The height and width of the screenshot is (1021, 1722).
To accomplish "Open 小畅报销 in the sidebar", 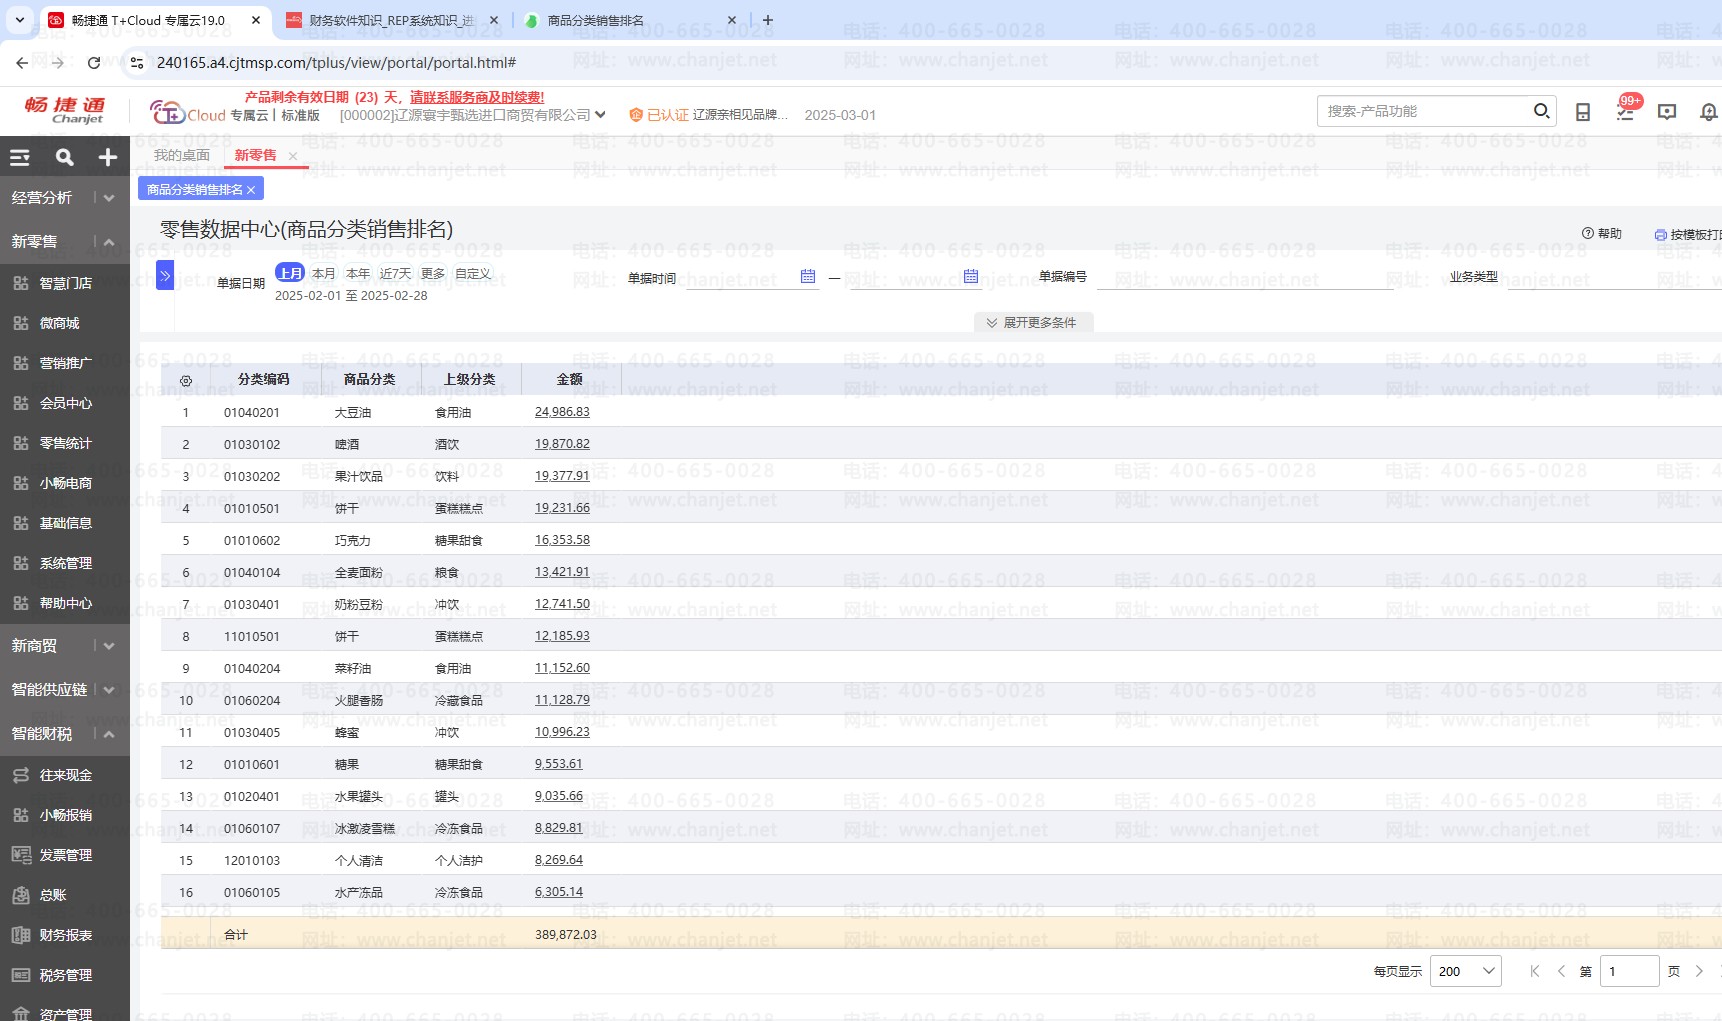I will click(65, 815).
